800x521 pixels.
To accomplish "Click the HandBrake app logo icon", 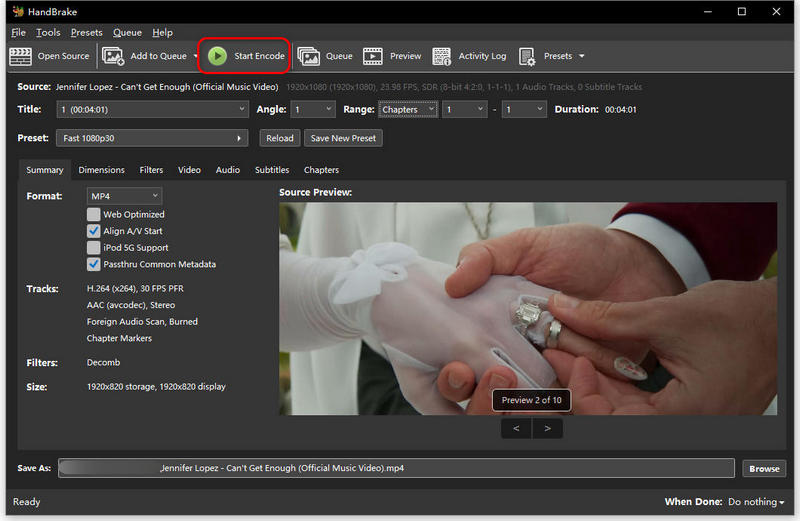I will tap(17, 12).
